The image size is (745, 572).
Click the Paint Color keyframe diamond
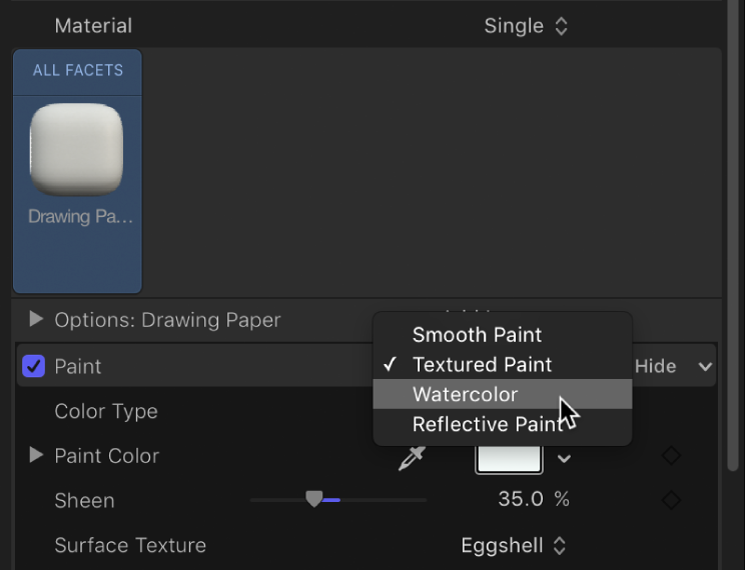[671, 456]
